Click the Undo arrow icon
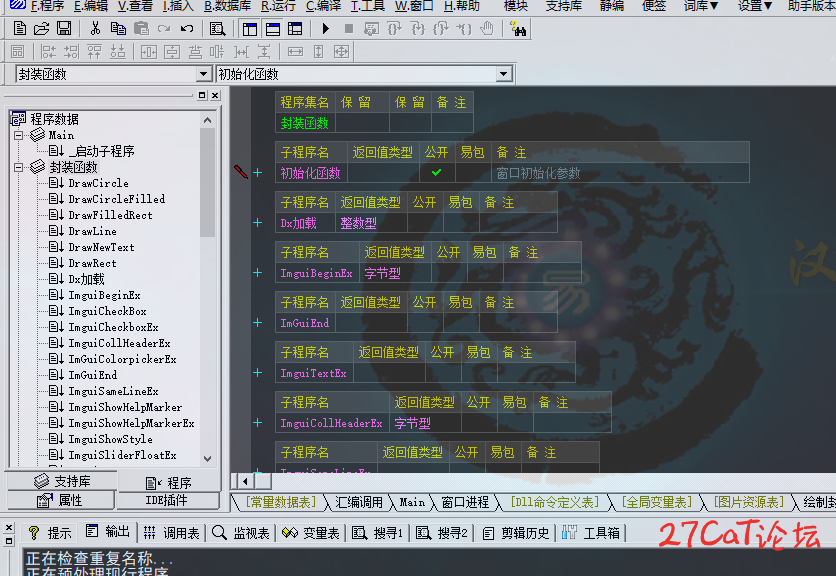This screenshot has height=576, width=836. (x=187, y=28)
